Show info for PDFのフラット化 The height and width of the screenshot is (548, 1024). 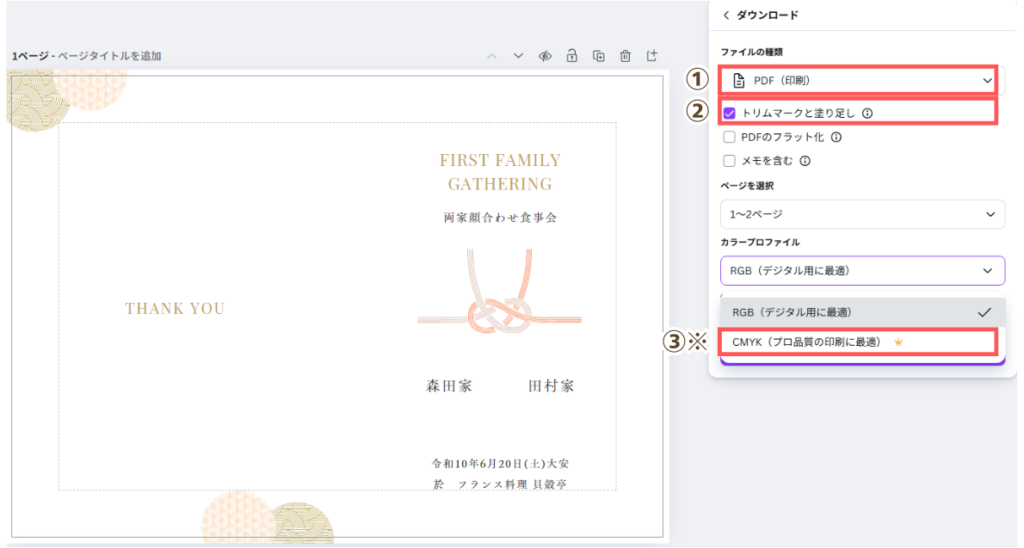click(836, 137)
